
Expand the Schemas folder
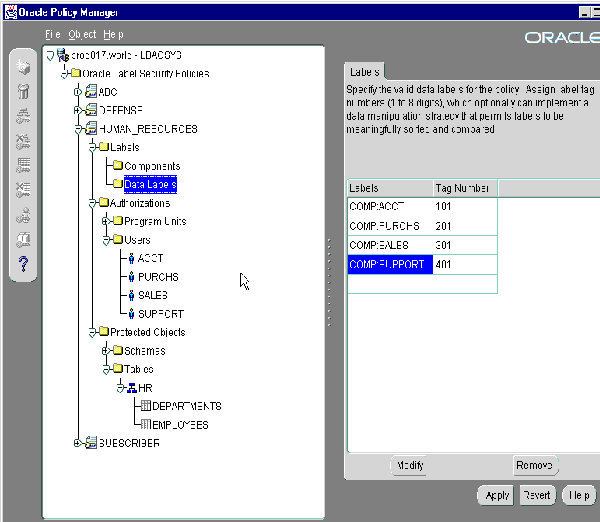[104, 351]
